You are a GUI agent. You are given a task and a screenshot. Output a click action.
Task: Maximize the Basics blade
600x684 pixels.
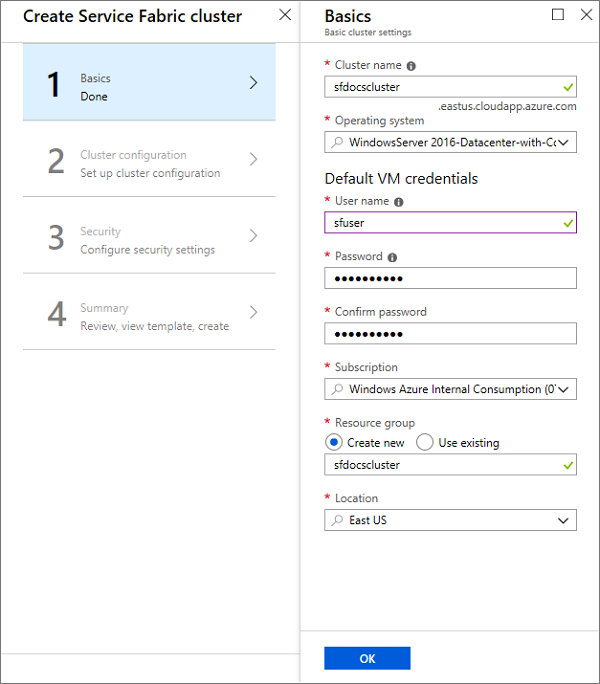point(558,15)
